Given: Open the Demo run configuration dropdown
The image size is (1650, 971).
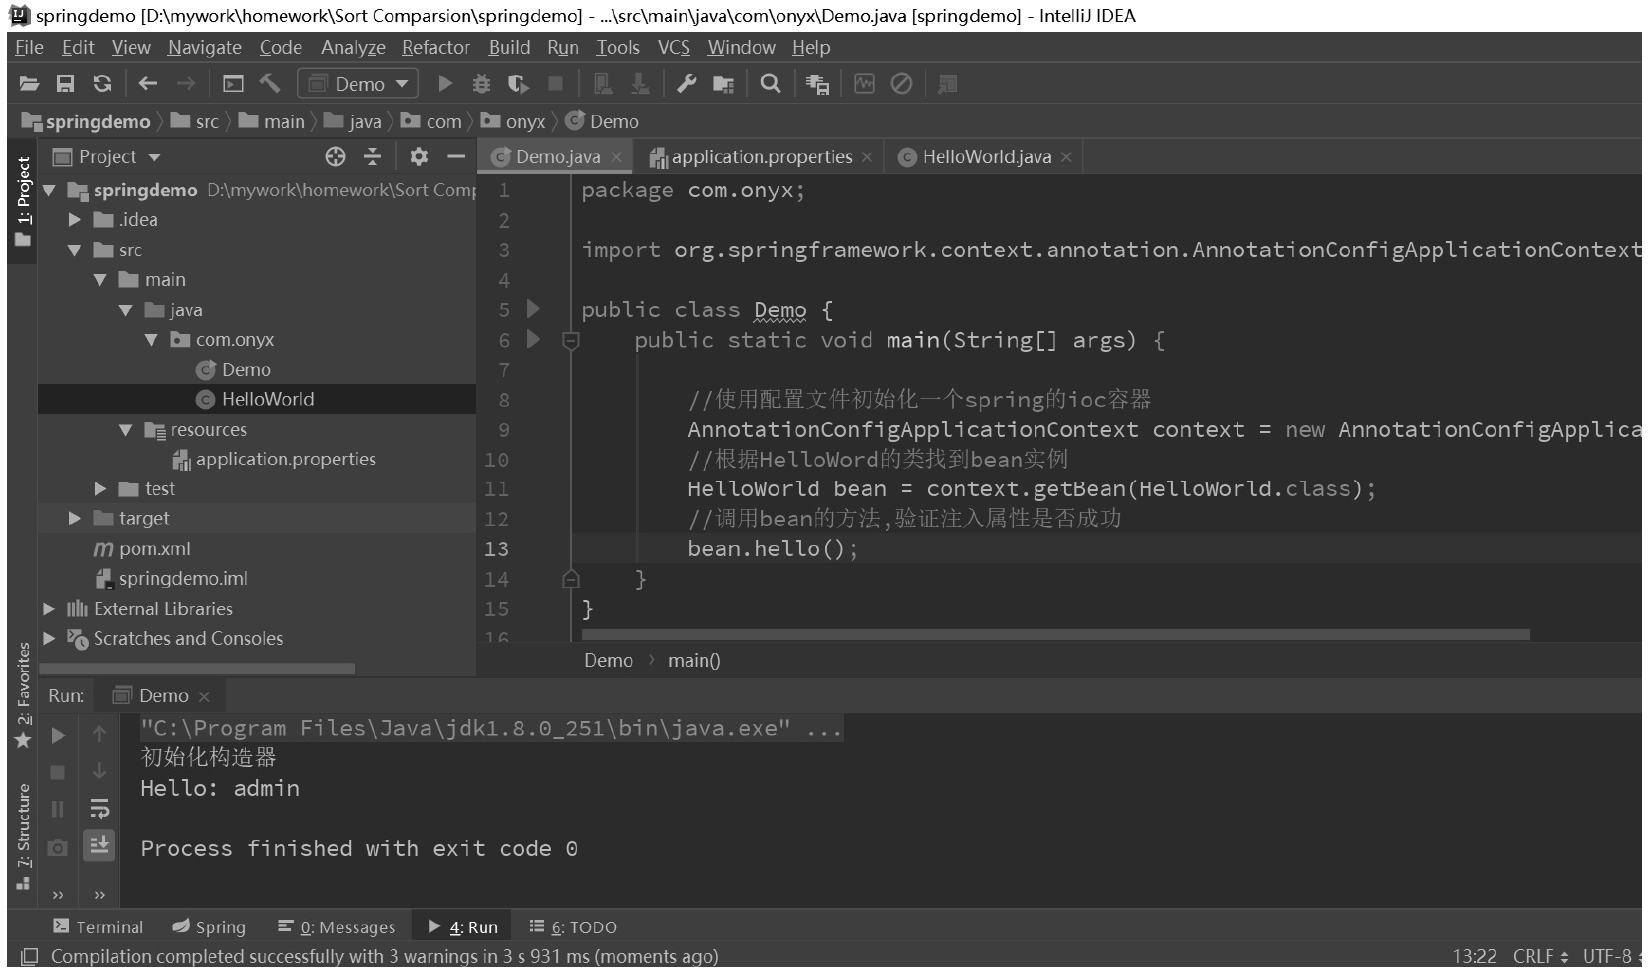Looking at the screenshot, I should click(358, 84).
